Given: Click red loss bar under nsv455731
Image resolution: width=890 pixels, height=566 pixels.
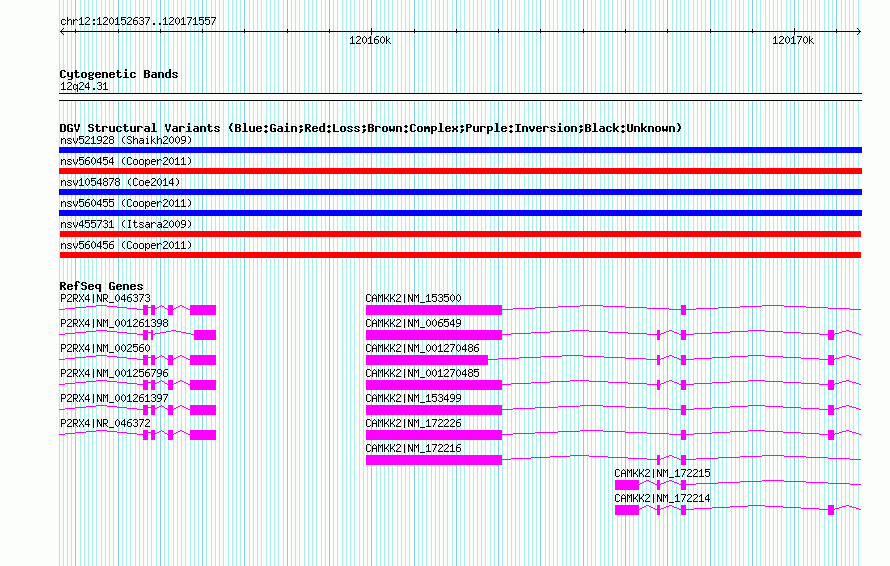Looking at the screenshot, I should [x=460, y=234].
